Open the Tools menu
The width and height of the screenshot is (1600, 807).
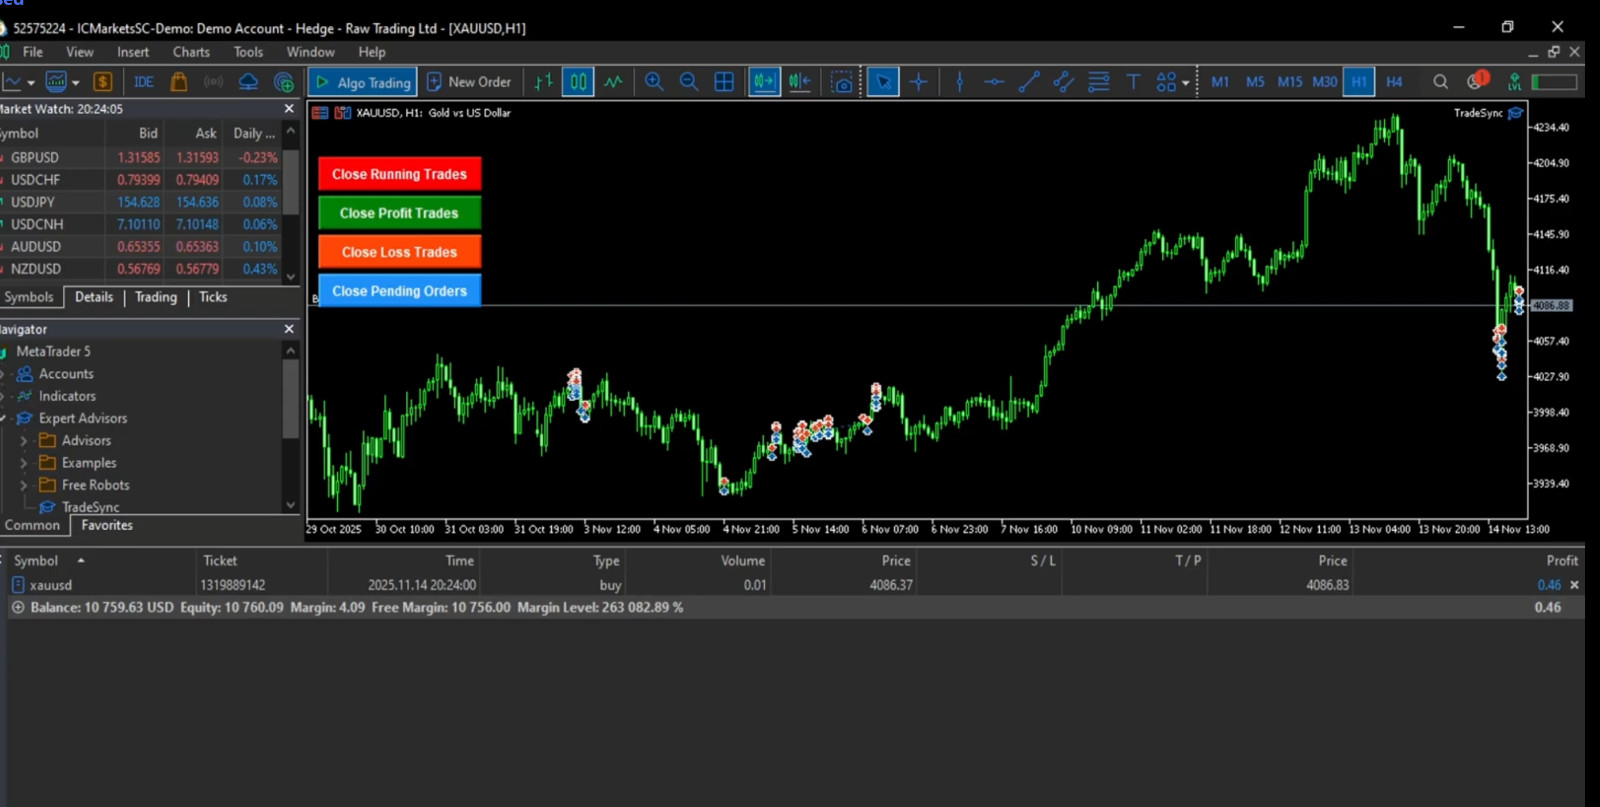(248, 52)
